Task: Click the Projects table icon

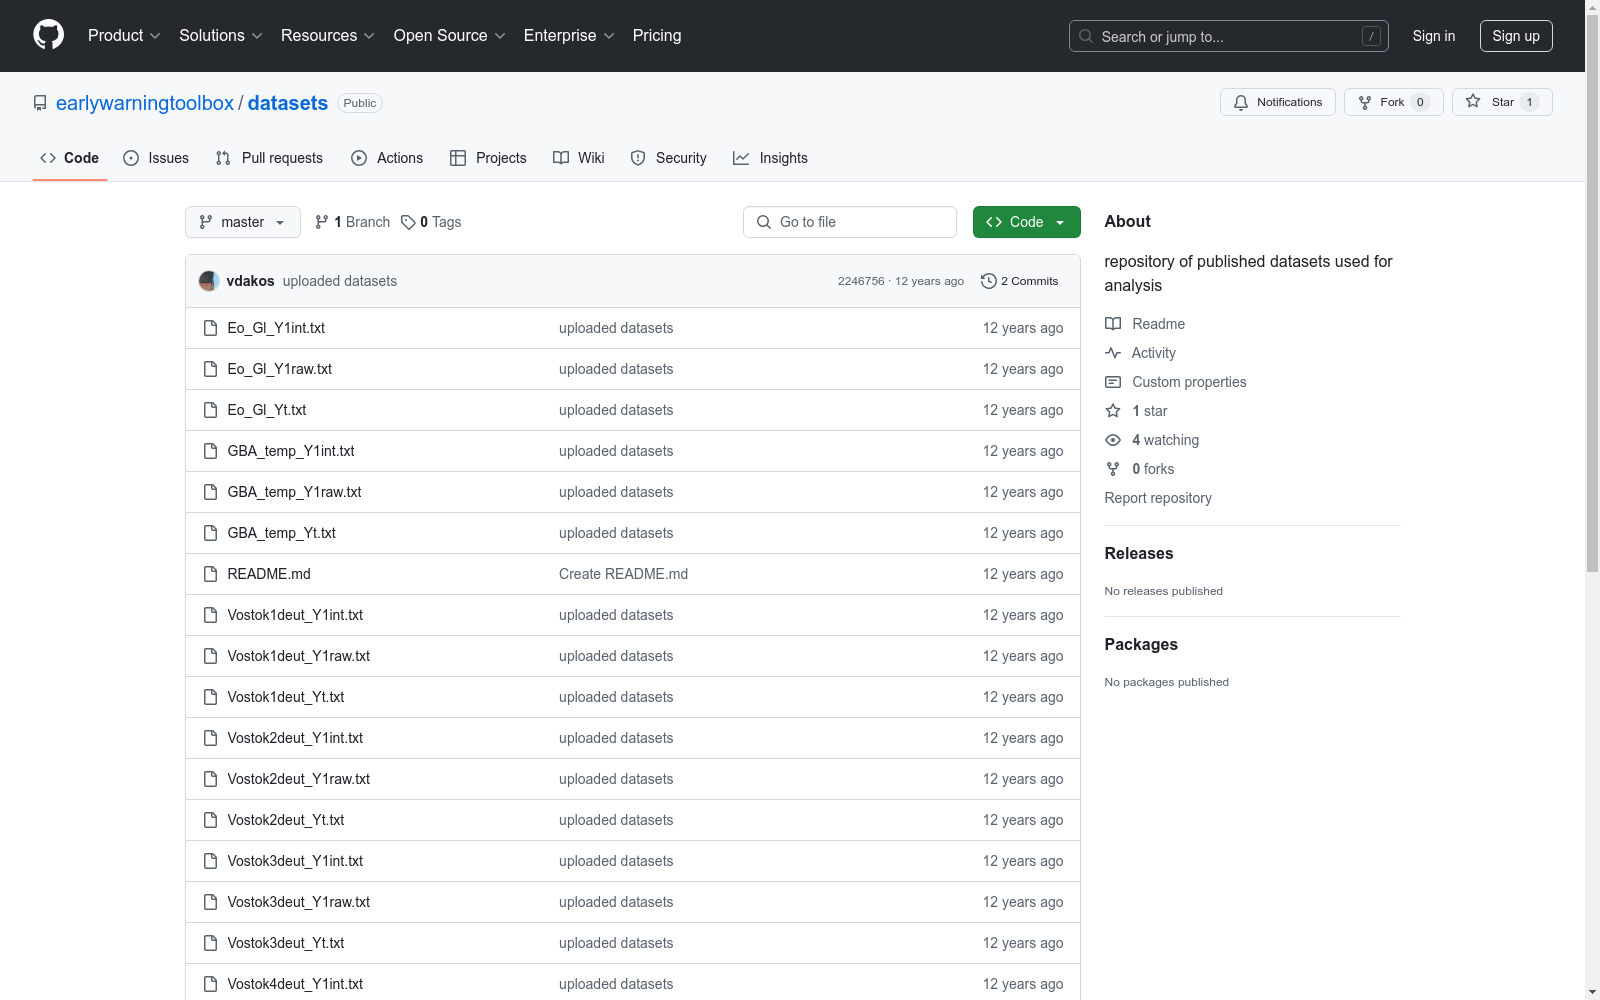Action: coord(458,158)
